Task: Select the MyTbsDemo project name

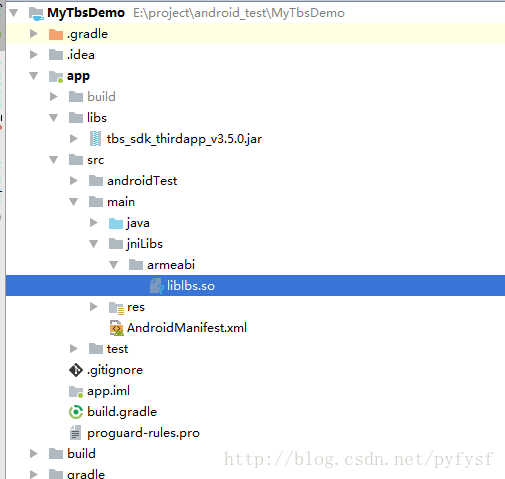Action: click(86, 13)
